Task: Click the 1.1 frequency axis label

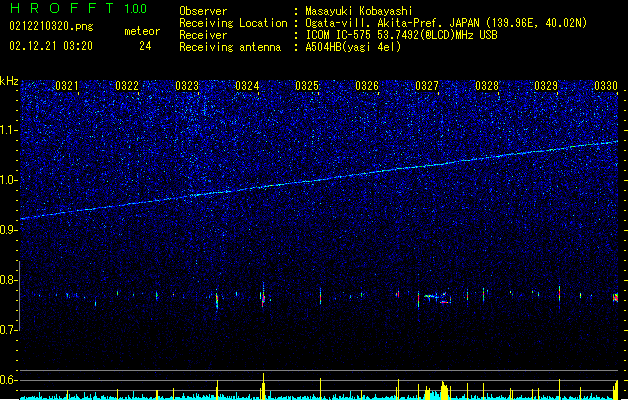Action: [x=9, y=130]
